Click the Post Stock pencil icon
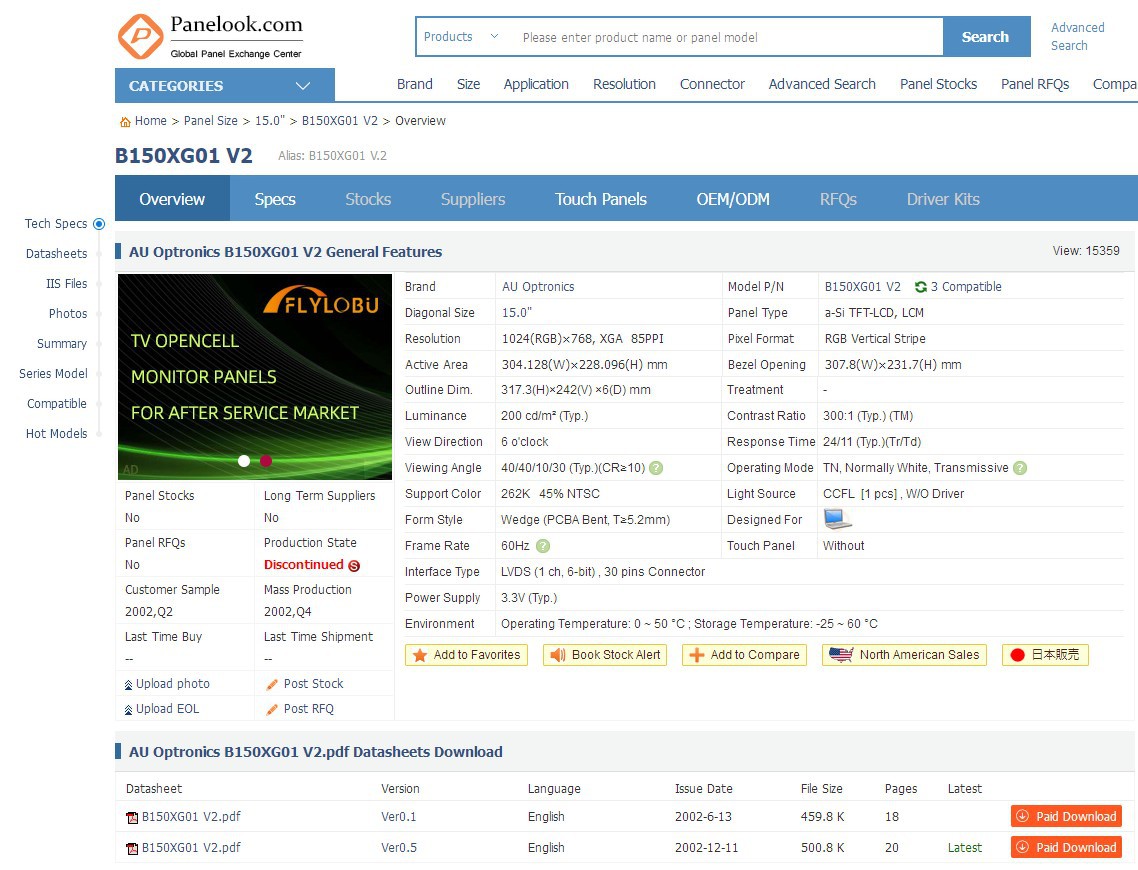This screenshot has width=1138, height=870. tap(272, 684)
